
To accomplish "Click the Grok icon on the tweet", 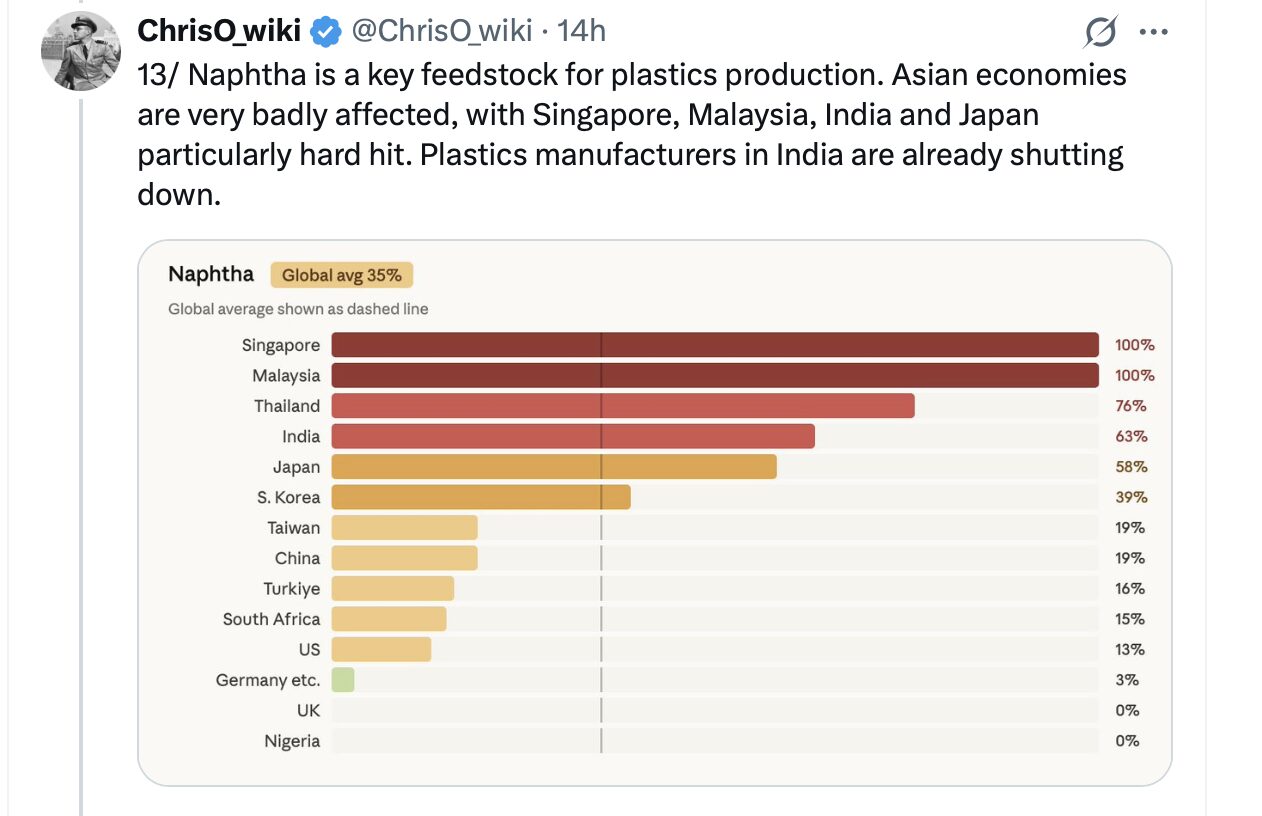I will coord(1100,33).
